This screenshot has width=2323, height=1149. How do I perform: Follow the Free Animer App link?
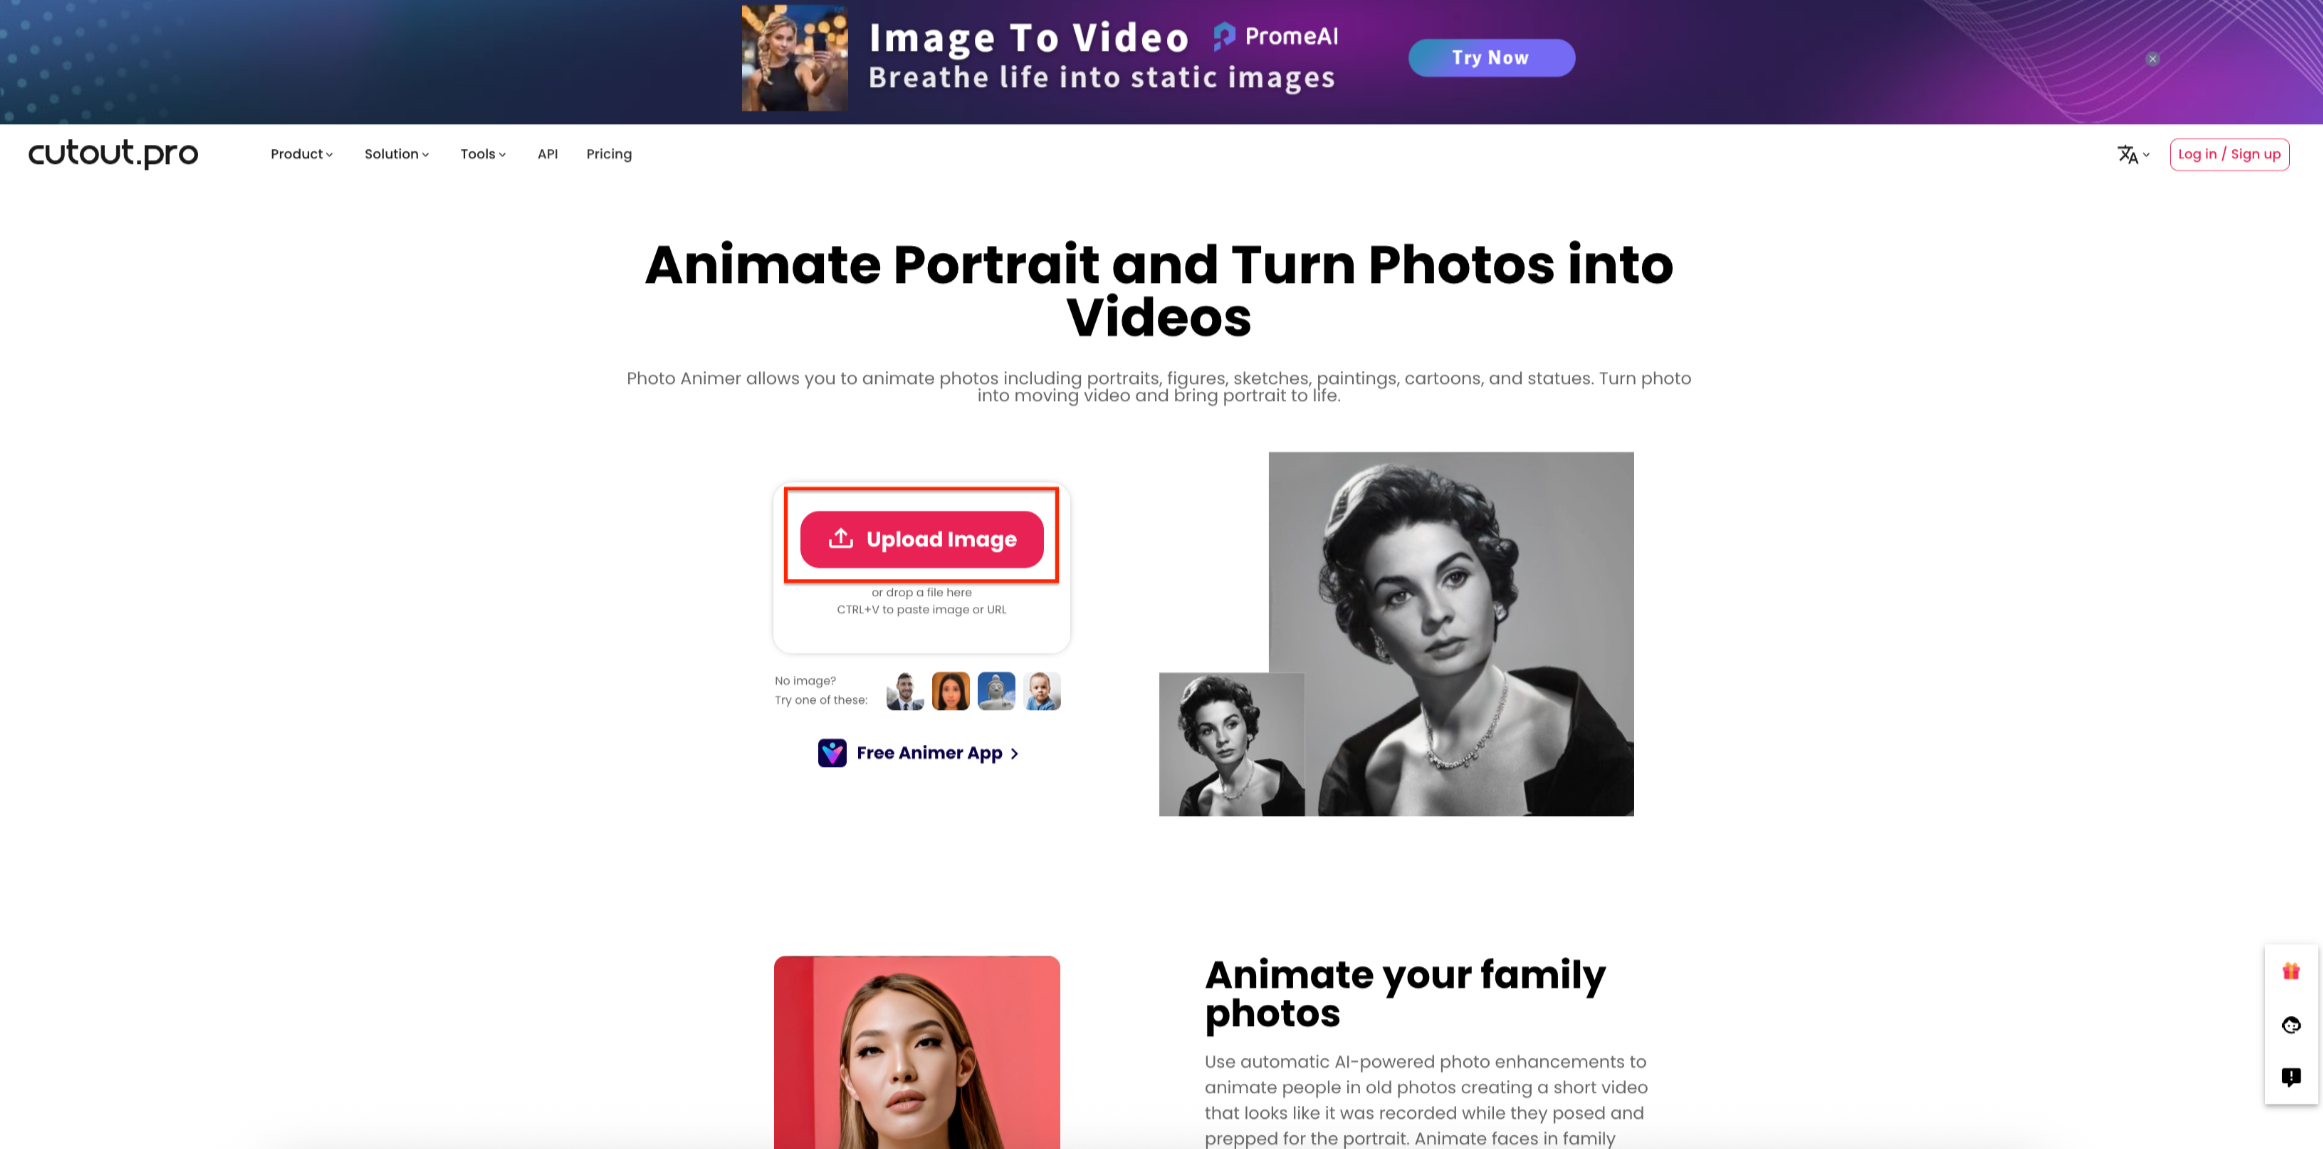pos(929,752)
